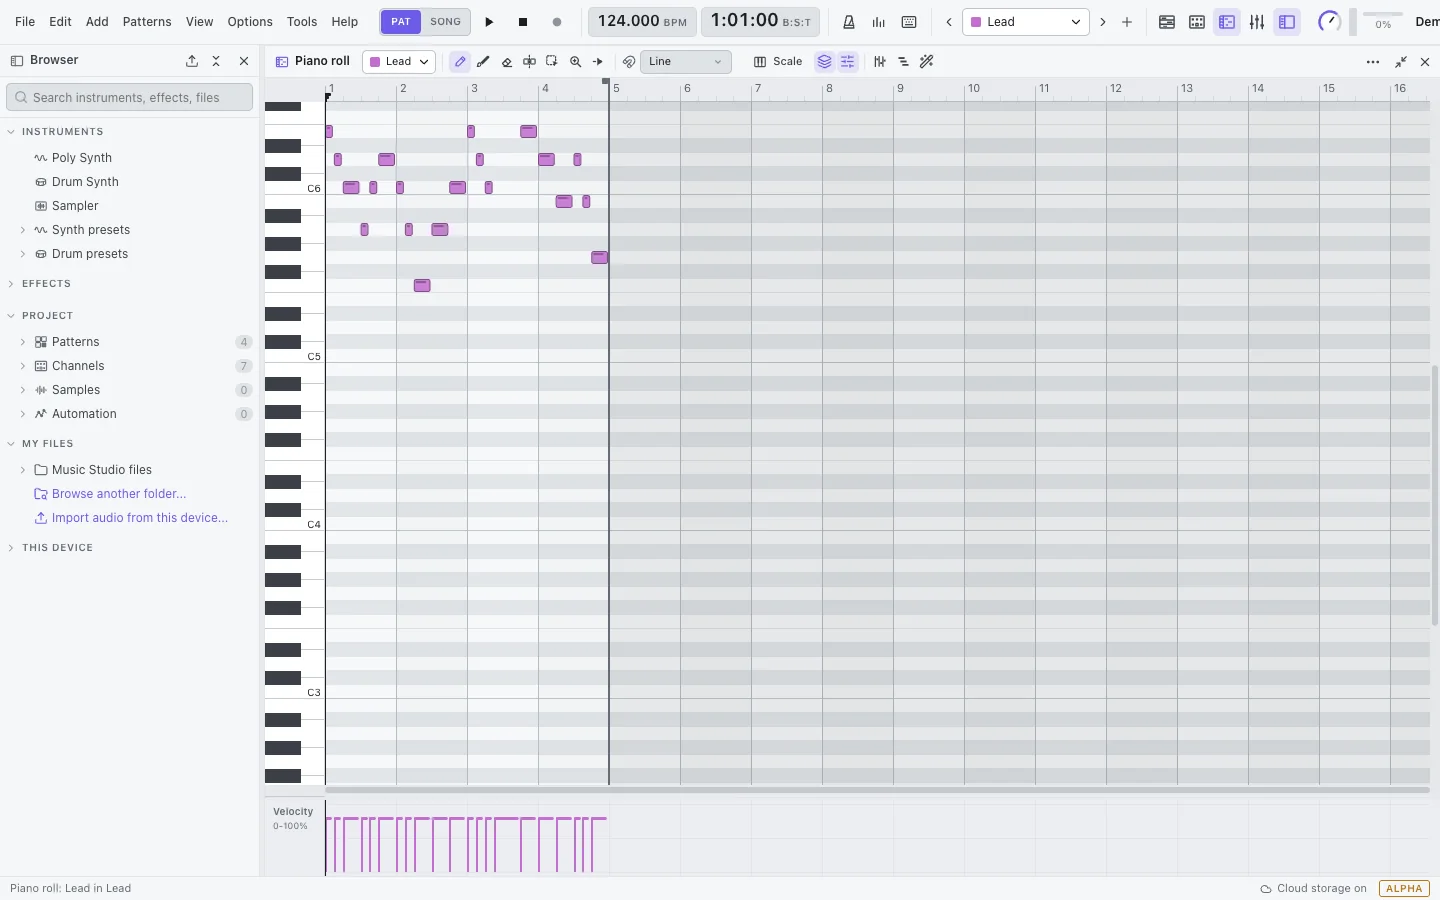This screenshot has width=1440, height=900.
Task: Select the eraser tool
Action: tap(507, 62)
